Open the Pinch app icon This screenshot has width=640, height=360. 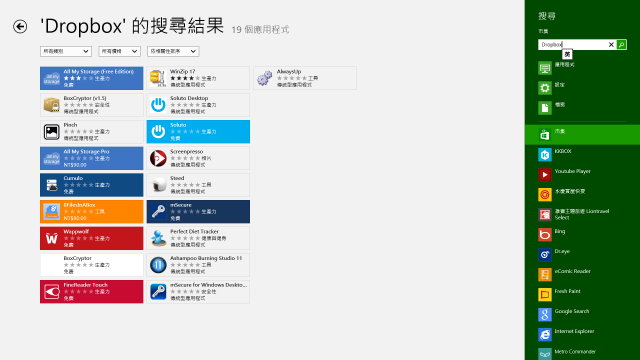click(x=51, y=131)
